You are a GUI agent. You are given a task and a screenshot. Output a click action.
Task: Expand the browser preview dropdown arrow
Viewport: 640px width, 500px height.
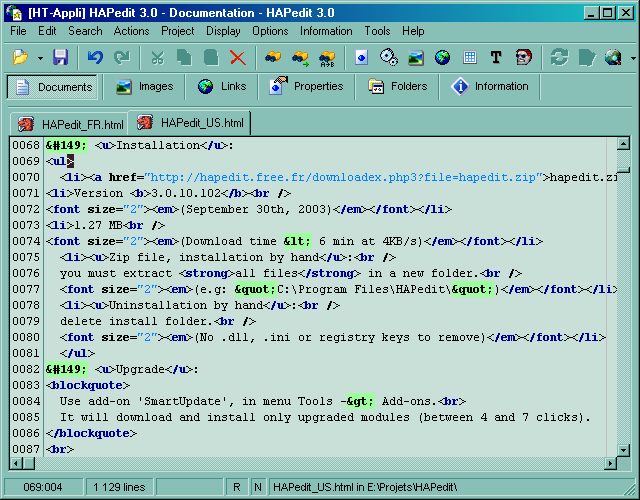[633, 58]
